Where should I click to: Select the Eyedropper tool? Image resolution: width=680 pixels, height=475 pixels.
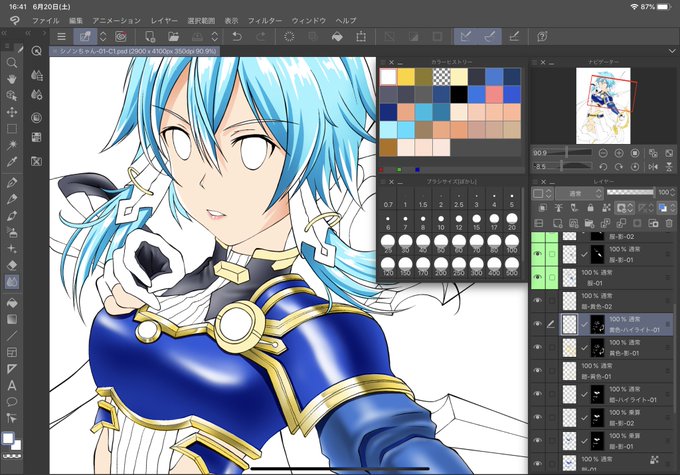tap(12, 161)
